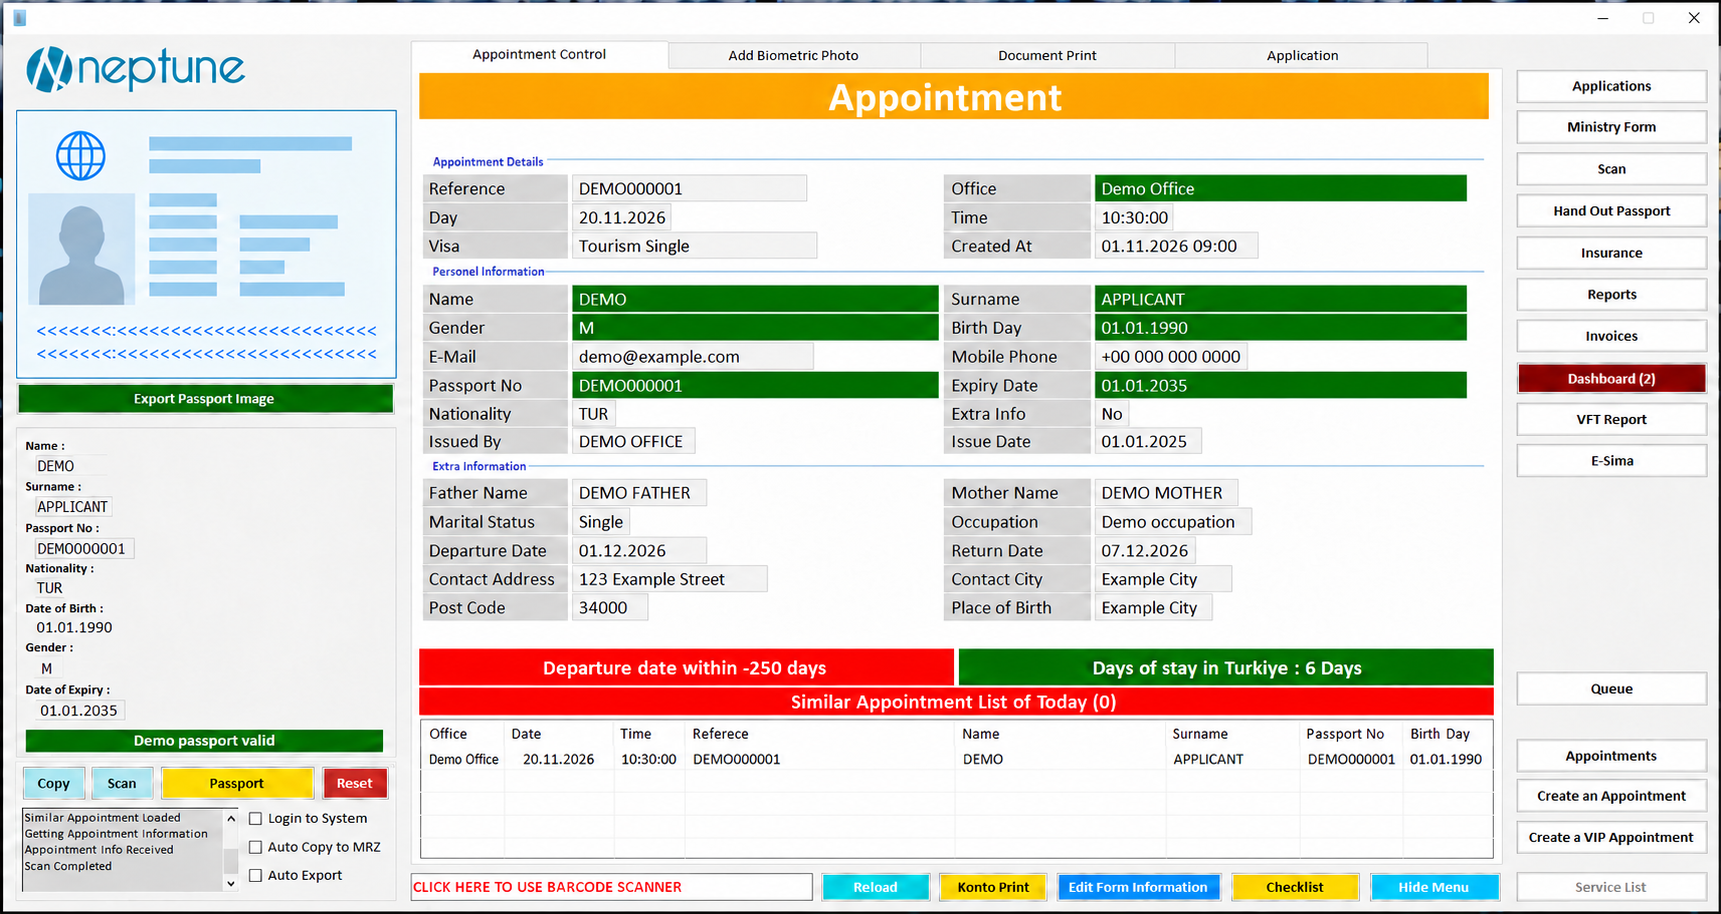The width and height of the screenshot is (1721, 914).
Task: Open the Checklist
Action: click(x=1295, y=887)
